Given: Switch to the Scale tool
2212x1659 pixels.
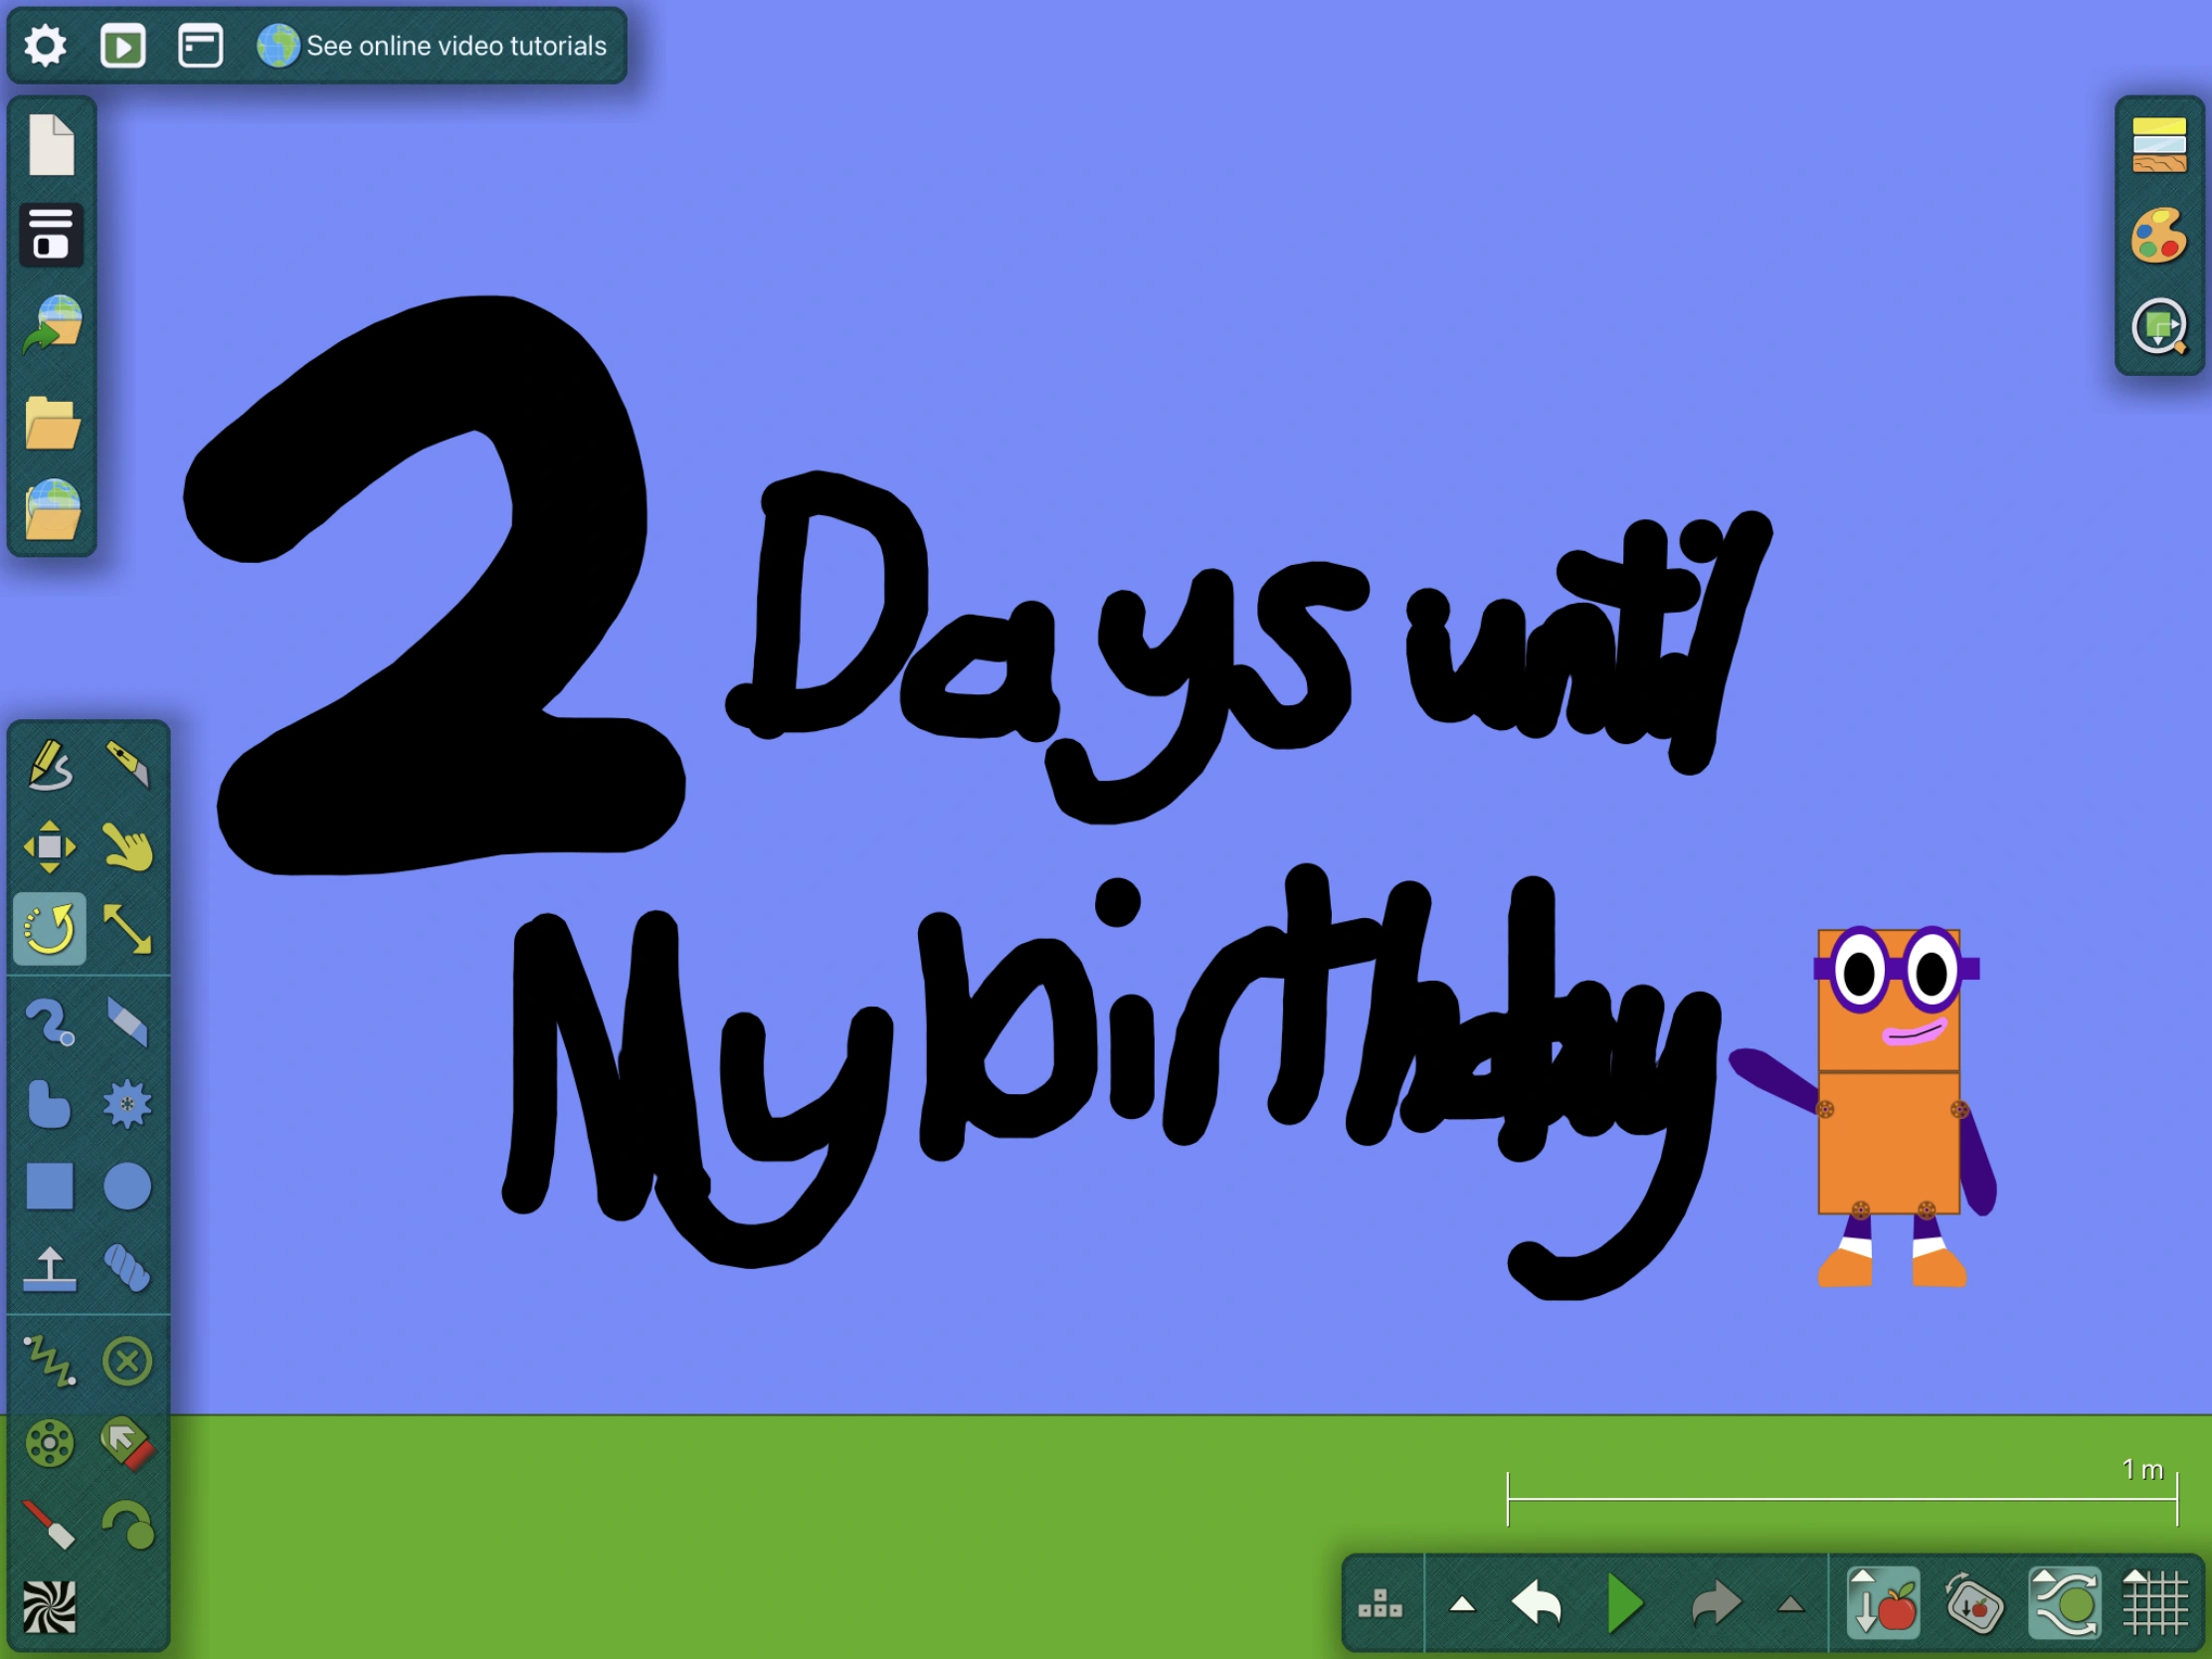Looking at the screenshot, I should coord(128,928).
